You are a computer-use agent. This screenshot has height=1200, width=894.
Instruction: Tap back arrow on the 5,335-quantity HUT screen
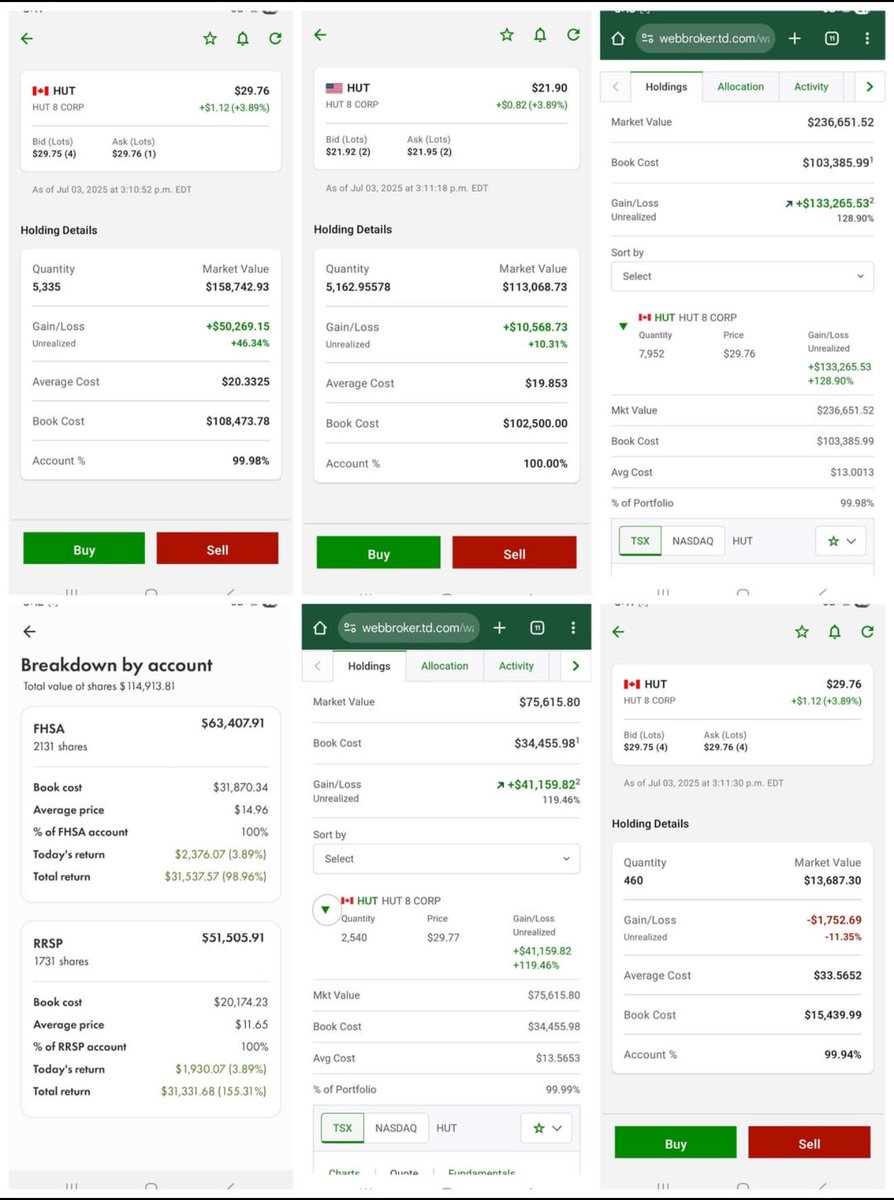pyautogui.click(x=27, y=39)
